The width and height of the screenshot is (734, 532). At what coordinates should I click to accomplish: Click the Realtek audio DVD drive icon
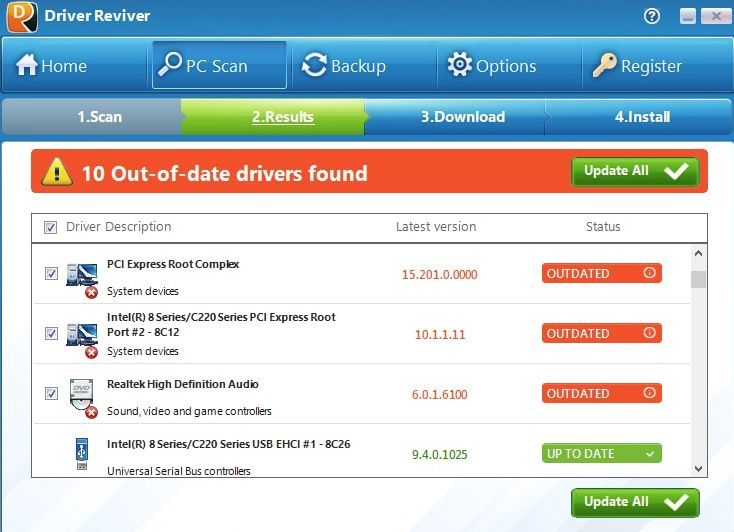pos(82,398)
